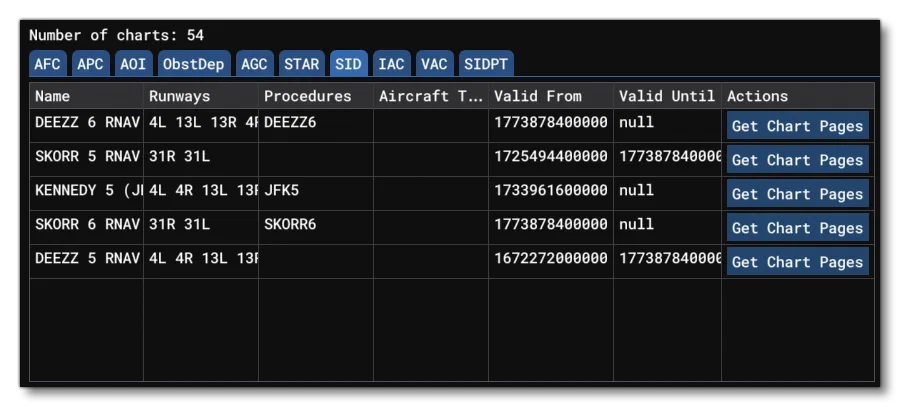This screenshot has width=900, height=407.
Task: Get Chart Pages for DEEZZ 6 RNAV
Action: (797, 126)
